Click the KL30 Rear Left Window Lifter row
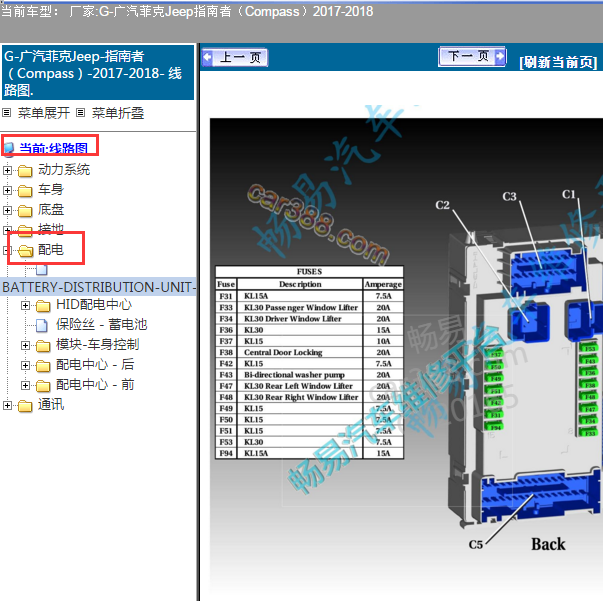 coord(309,386)
